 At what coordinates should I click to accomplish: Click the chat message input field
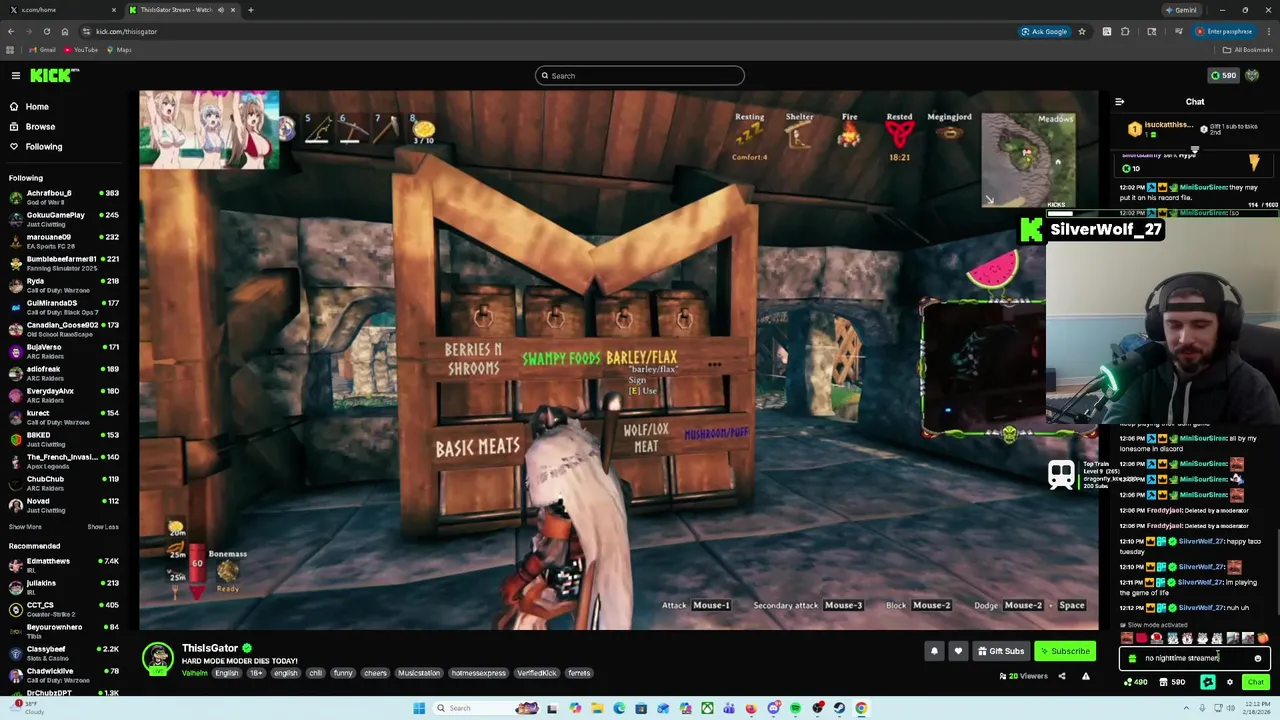(1193, 658)
